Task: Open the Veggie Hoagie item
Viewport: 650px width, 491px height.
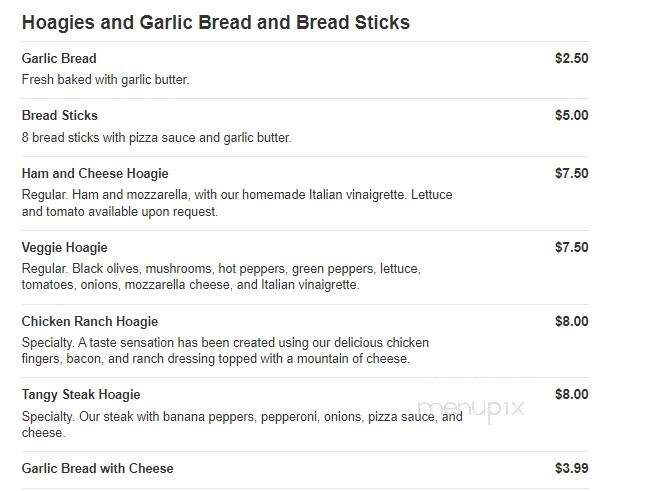Action: (64, 248)
